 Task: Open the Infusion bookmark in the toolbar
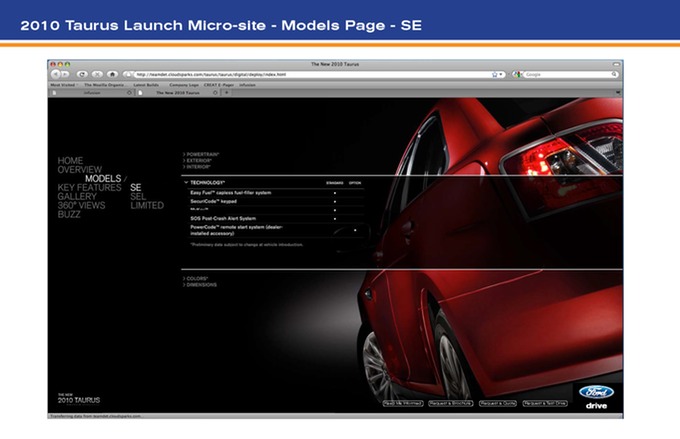[x=247, y=85]
